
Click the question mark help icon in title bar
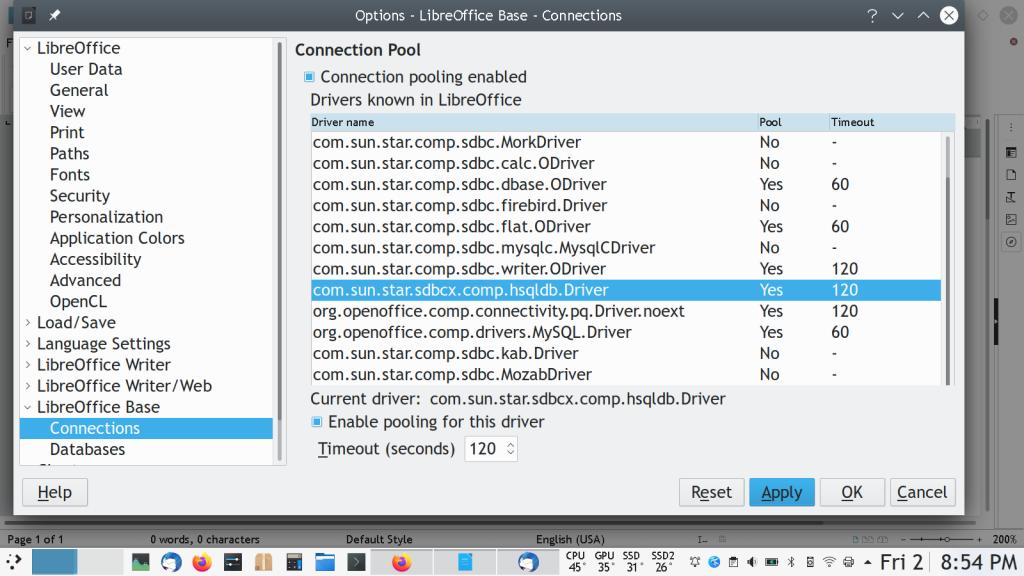coord(872,15)
